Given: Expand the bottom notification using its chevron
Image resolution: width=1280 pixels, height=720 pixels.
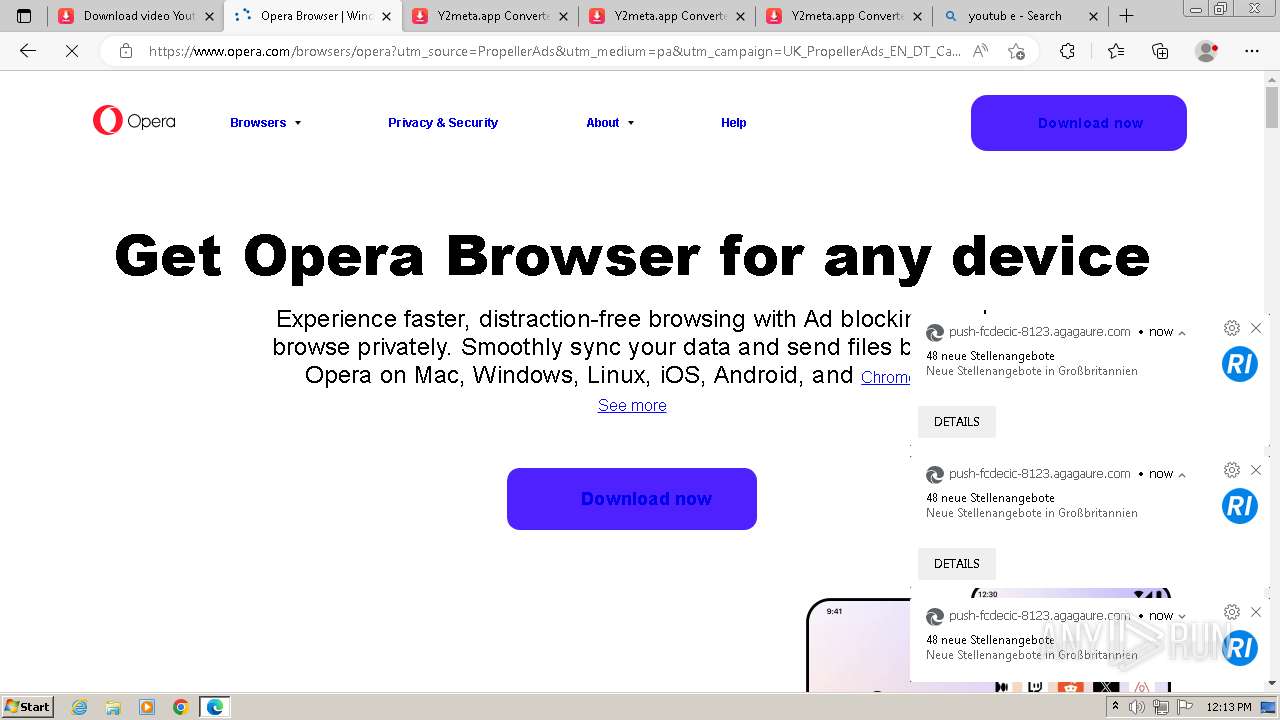Looking at the screenshot, I should (x=1182, y=617).
